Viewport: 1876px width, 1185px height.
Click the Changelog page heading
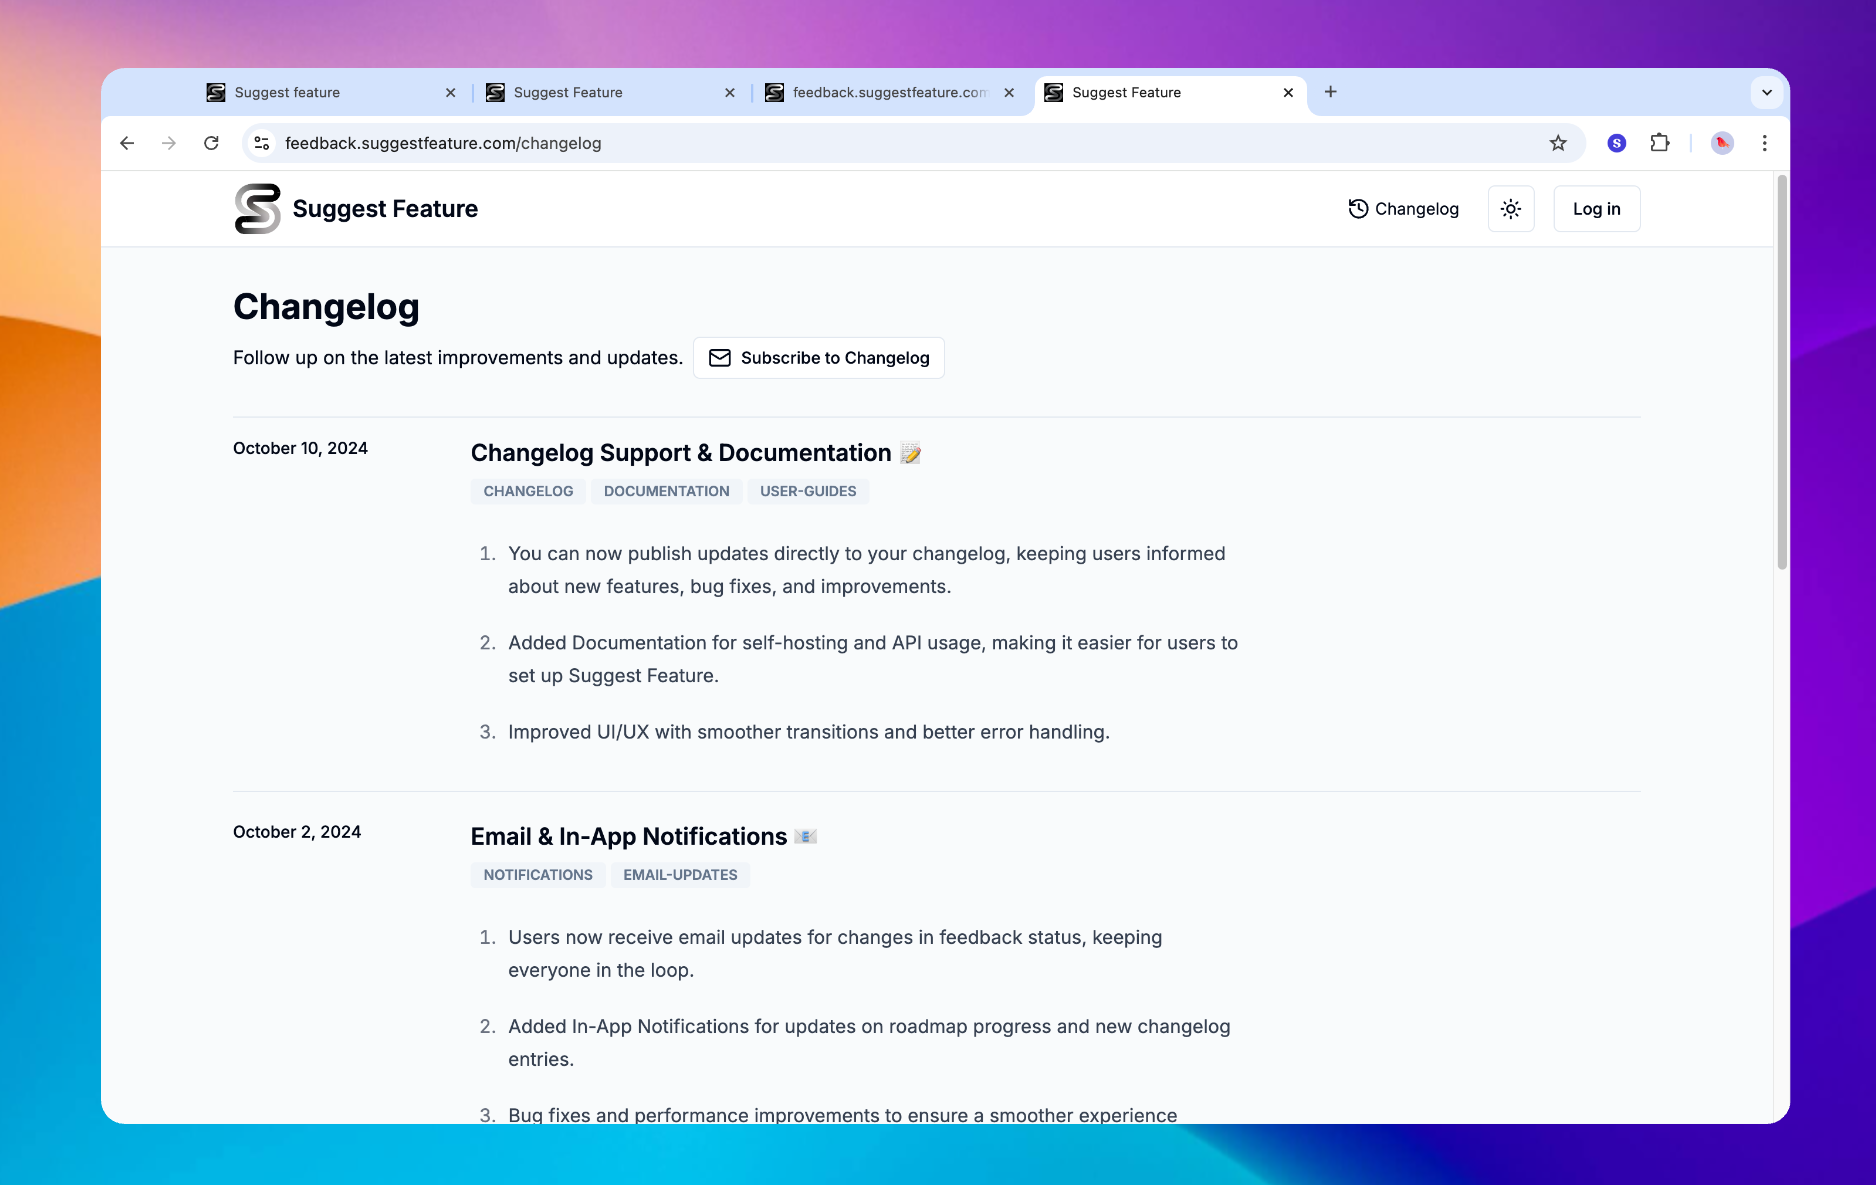tap(326, 307)
